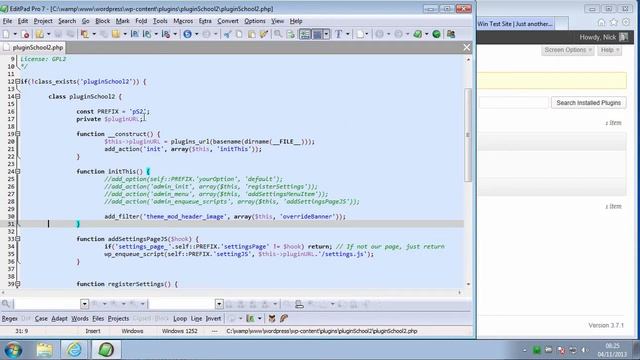Toggle the Case search option
The height and width of the screenshot is (360, 640).
tap(41, 318)
